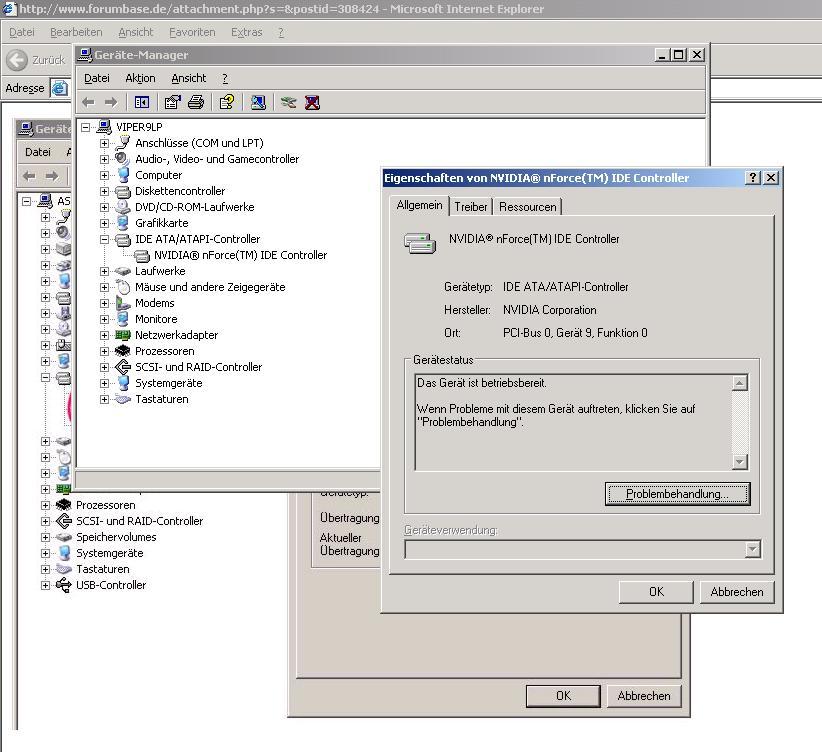Open the Bearbeiten menu in Internet Explorer
The width and height of the screenshot is (822, 752).
76,32
